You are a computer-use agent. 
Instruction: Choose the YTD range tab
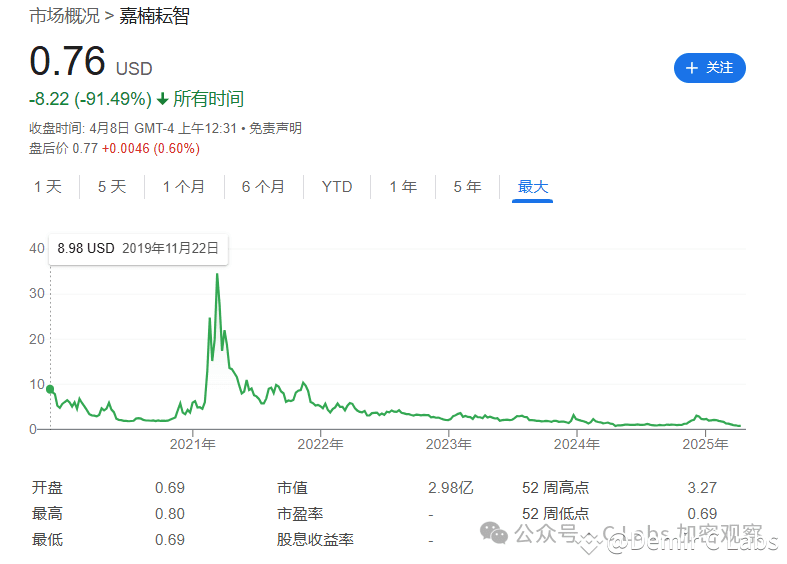coord(337,187)
